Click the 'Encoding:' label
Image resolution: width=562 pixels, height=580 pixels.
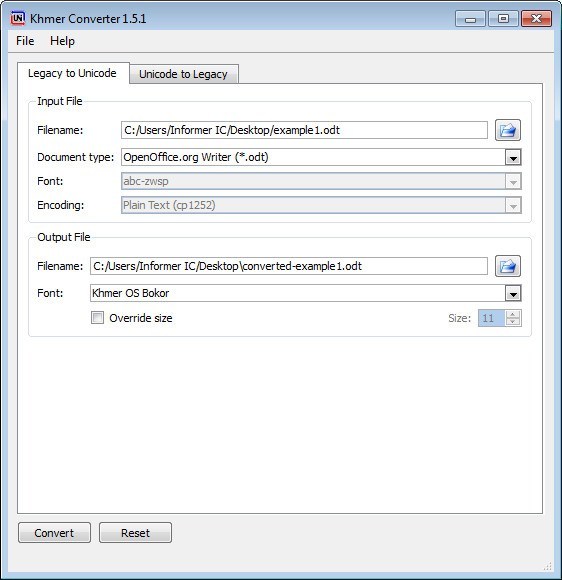tap(60, 205)
